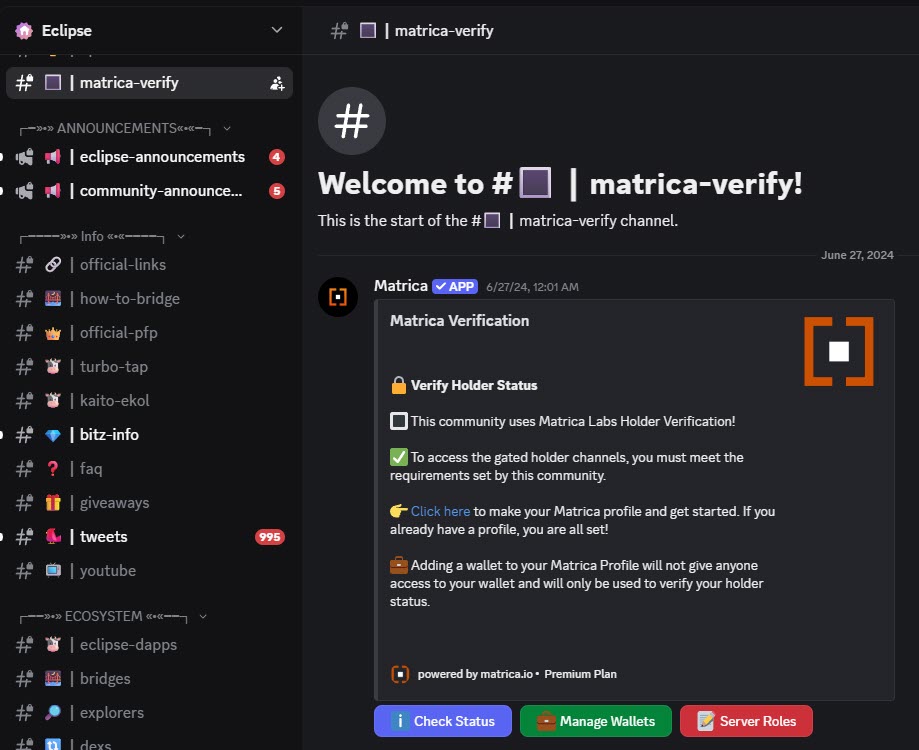The image size is (919, 750).
Task: Click the megaphone icon beside eclipse-announcements
Action: tap(53, 157)
